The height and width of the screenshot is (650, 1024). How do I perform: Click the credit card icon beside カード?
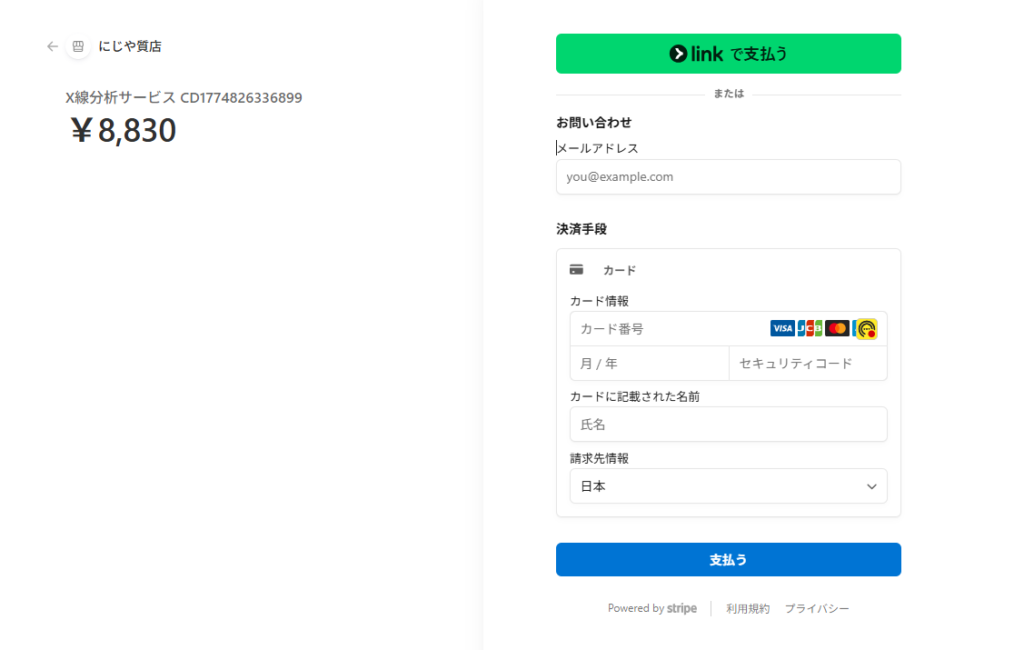pos(576,270)
